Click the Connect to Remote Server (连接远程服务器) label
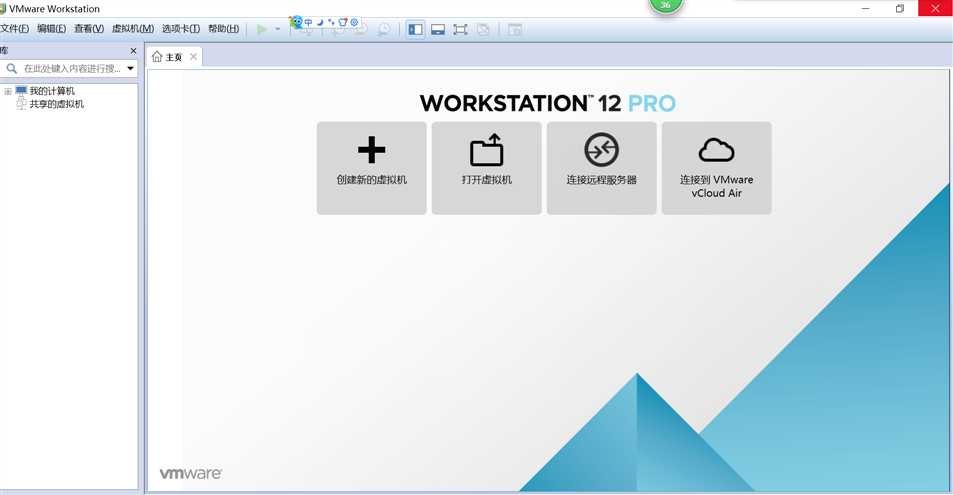This screenshot has height=495, width=953. 601,179
